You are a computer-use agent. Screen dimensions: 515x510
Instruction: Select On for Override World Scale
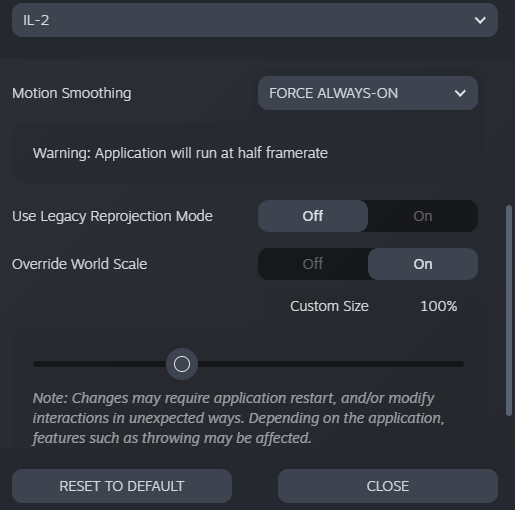[423, 264]
